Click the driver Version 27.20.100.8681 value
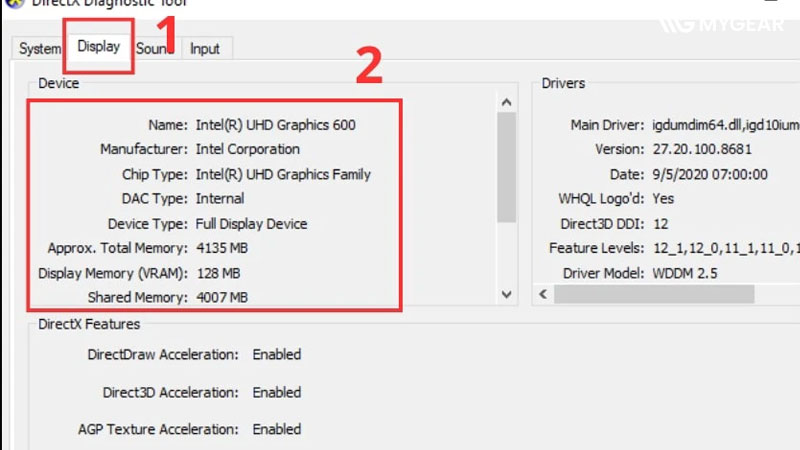 coord(700,149)
